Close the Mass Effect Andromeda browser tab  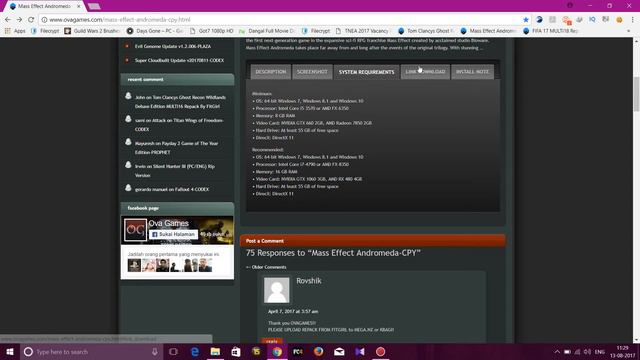click(79, 6)
